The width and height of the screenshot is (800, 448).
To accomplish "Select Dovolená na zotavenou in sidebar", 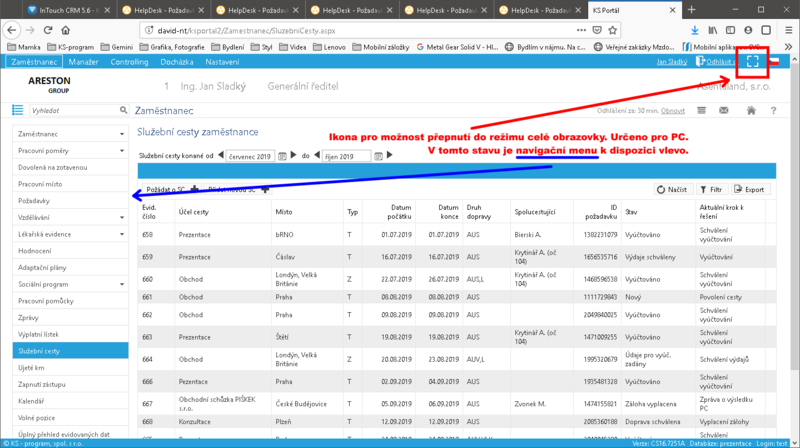I will [x=70, y=167].
